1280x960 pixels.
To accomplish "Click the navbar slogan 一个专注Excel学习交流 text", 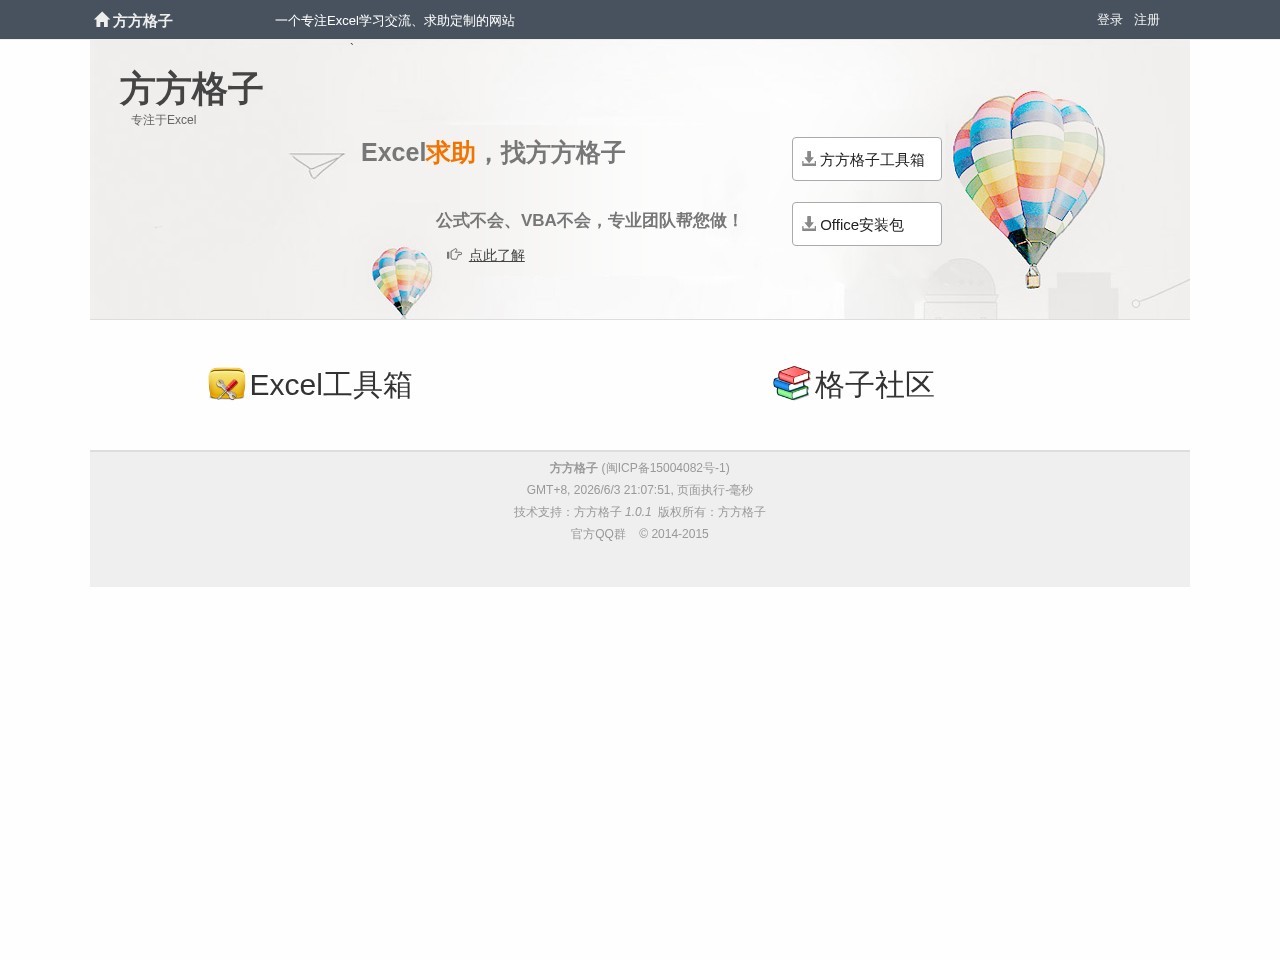I will [x=395, y=20].
